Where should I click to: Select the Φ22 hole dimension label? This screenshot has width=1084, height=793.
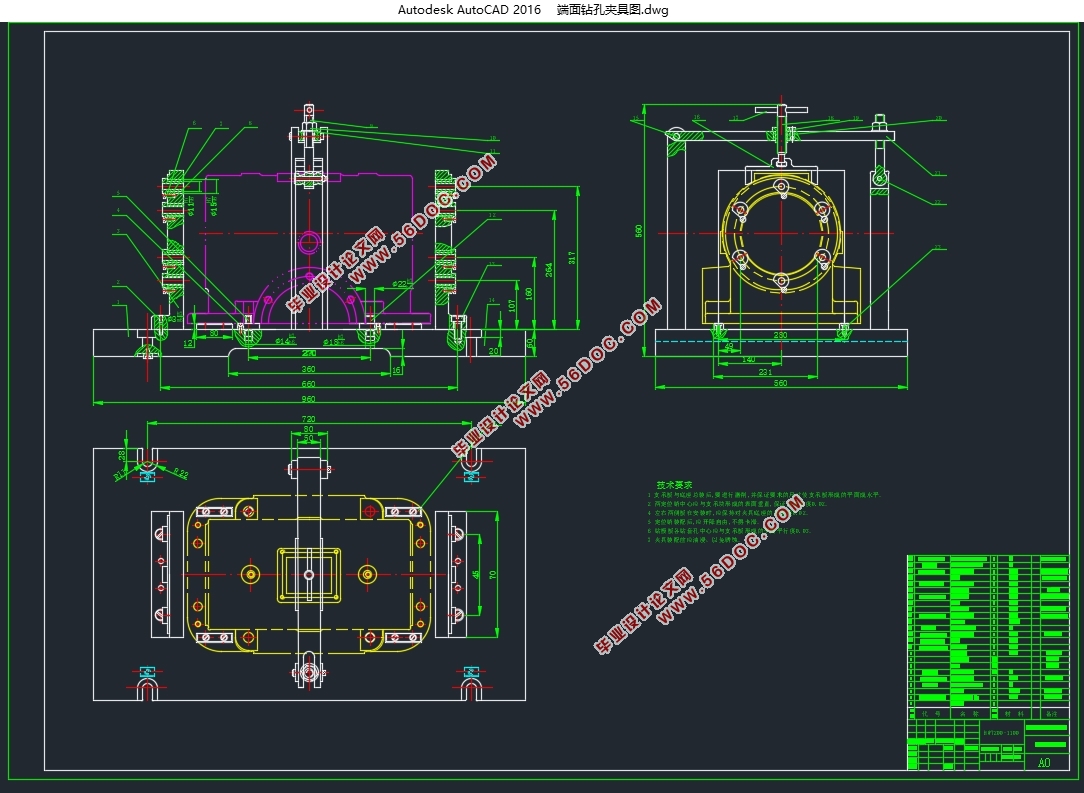pos(400,284)
